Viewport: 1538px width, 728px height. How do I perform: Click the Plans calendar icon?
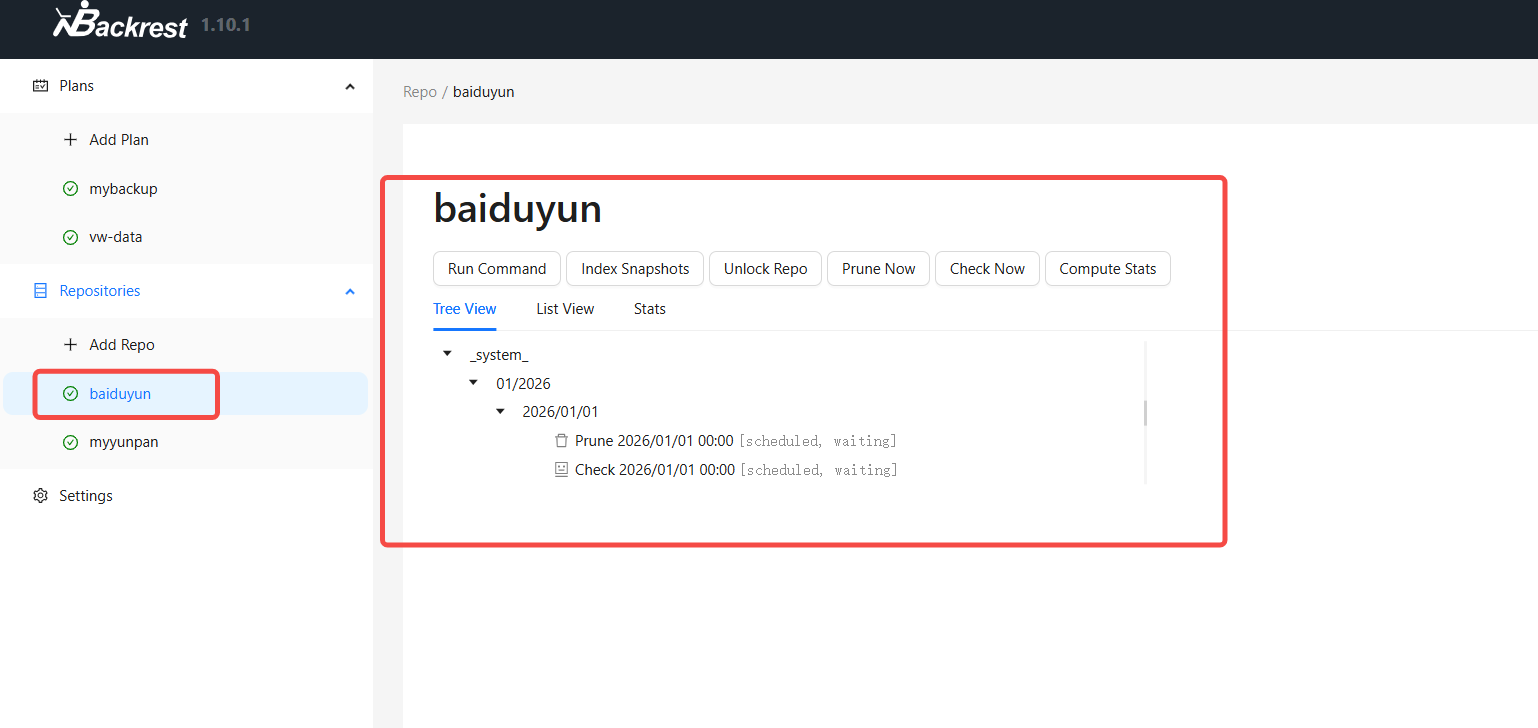click(x=40, y=86)
